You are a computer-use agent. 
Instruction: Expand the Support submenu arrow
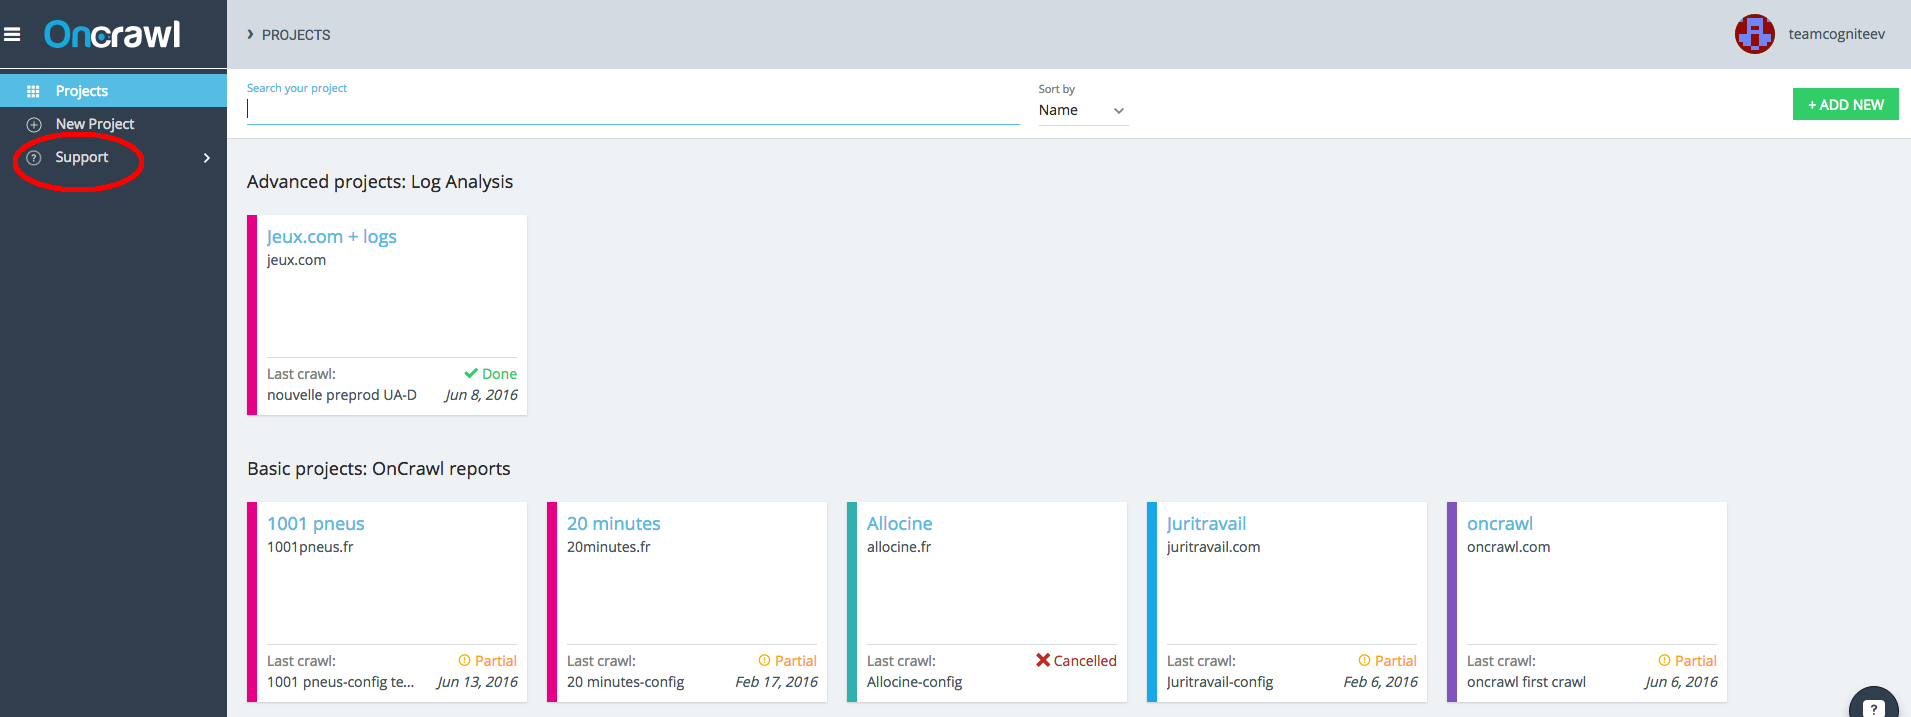click(x=207, y=158)
